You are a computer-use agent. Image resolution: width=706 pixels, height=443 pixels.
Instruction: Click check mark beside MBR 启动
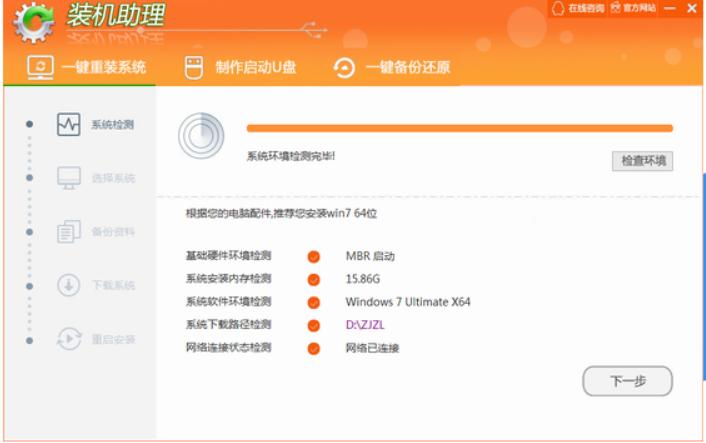click(x=314, y=257)
